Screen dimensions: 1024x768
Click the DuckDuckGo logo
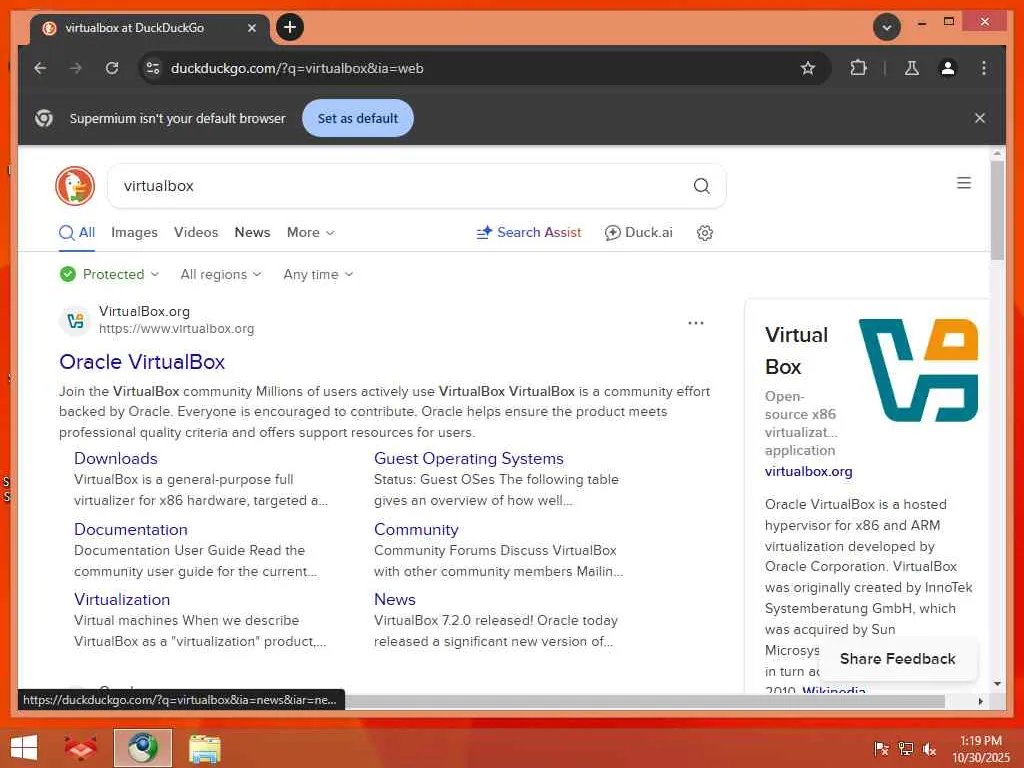pos(75,185)
